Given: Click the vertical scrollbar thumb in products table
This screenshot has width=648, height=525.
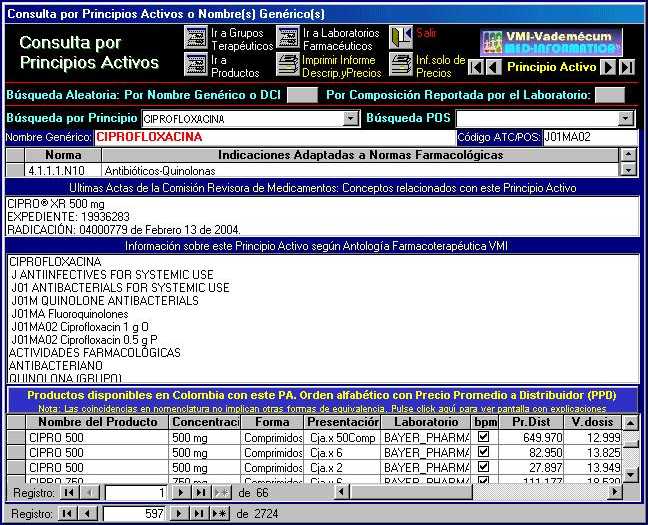Looking at the screenshot, I should (x=630, y=444).
